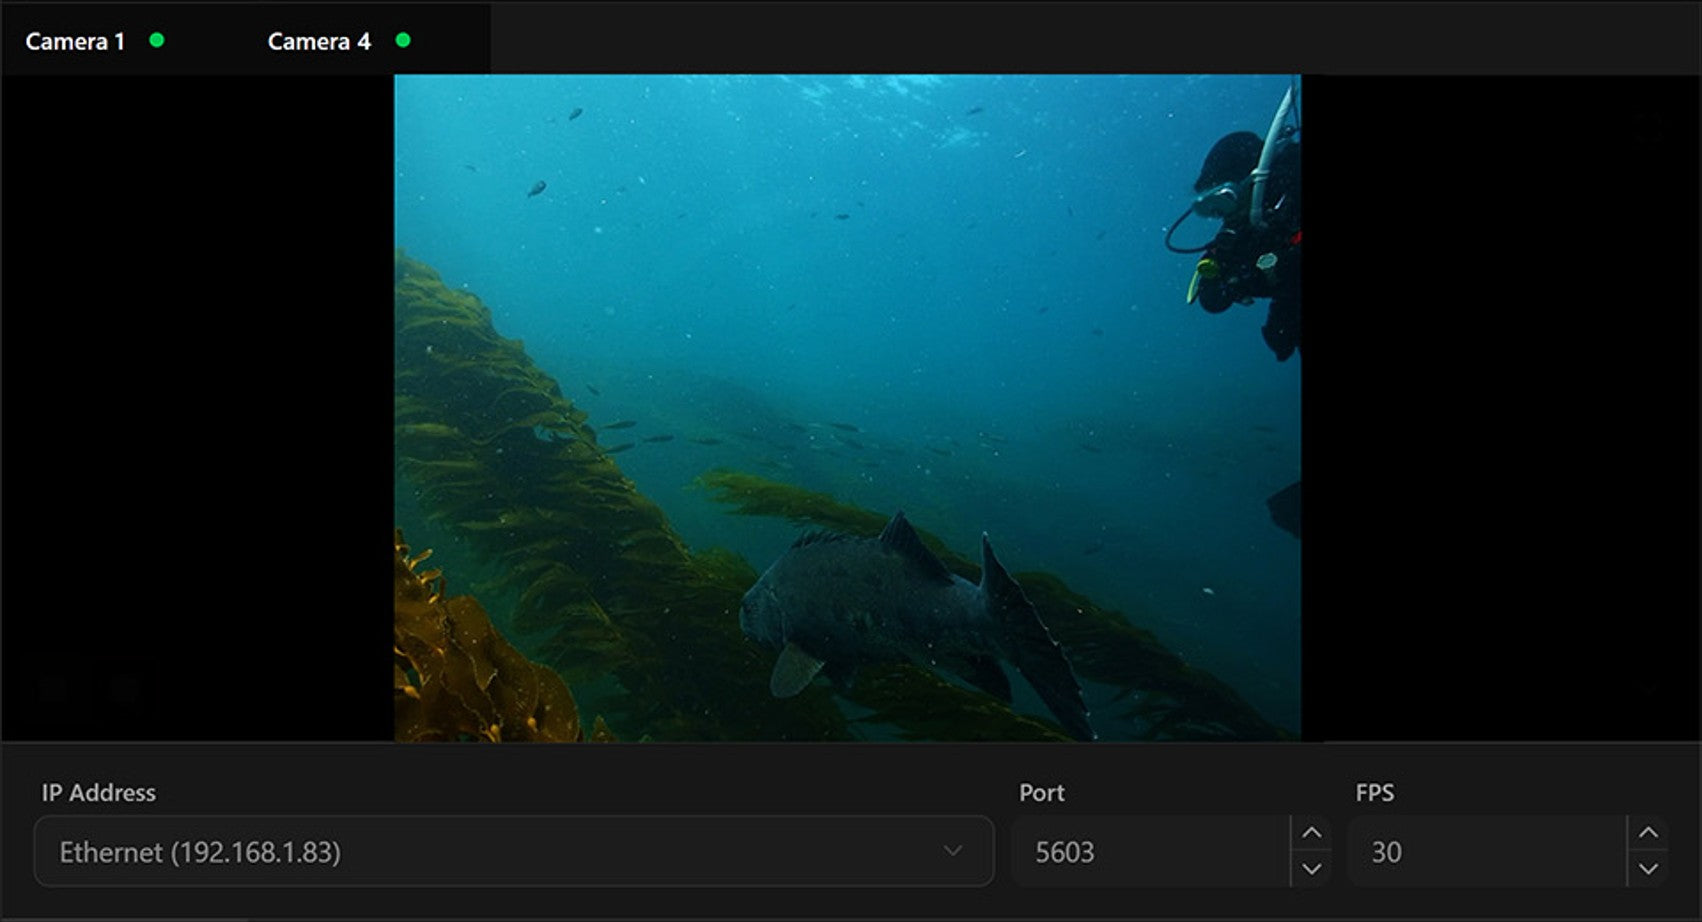Image resolution: width=1702 pixels, height=922 pixels.
Task: Raise FPS using the up arrow
Action: [1648, 833]
